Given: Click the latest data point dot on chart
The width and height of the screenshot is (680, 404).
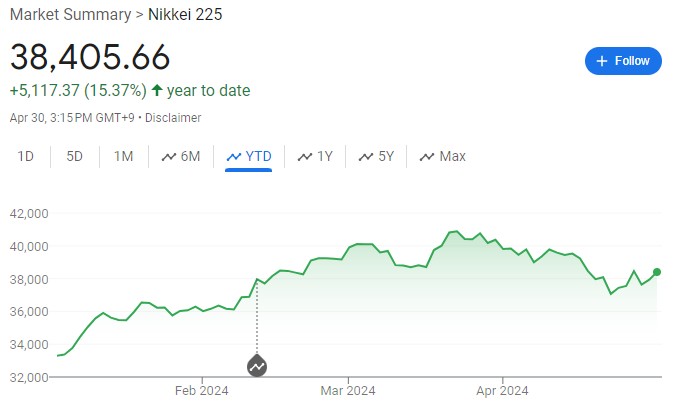Looking at the screenshot, I should [x=657, y=271].
